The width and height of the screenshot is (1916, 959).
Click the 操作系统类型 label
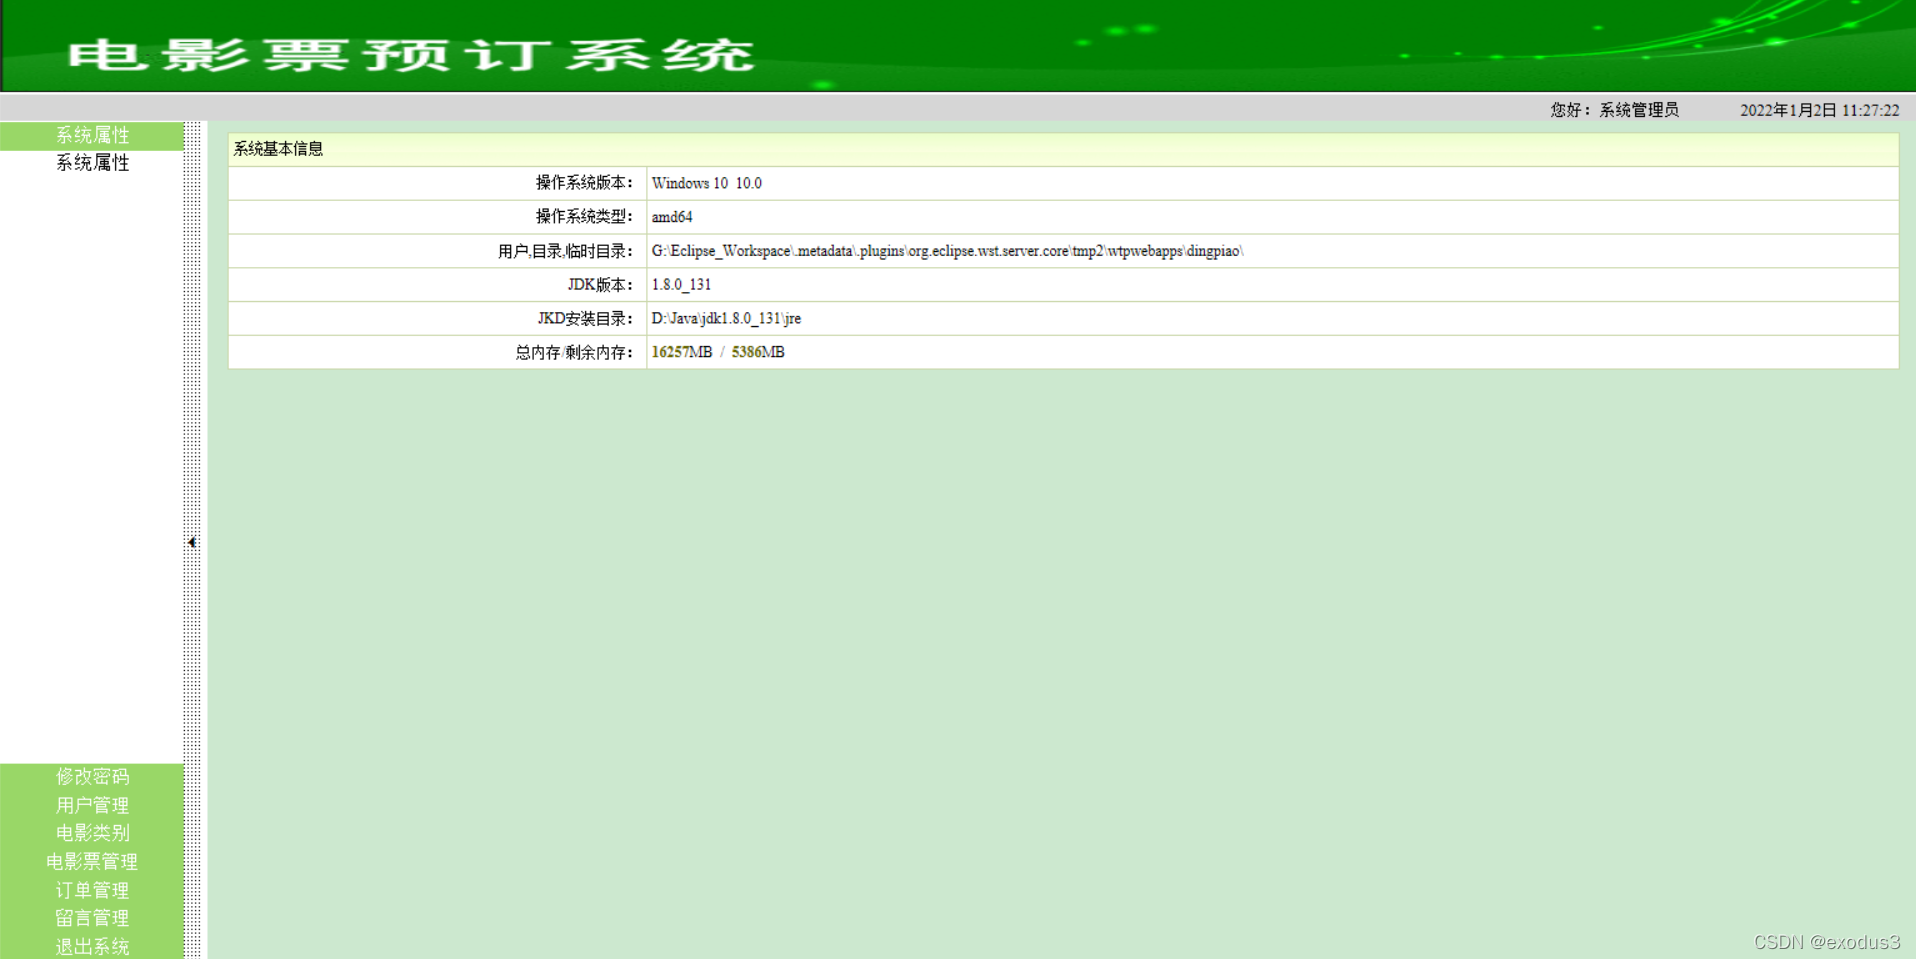coord(584,217)
